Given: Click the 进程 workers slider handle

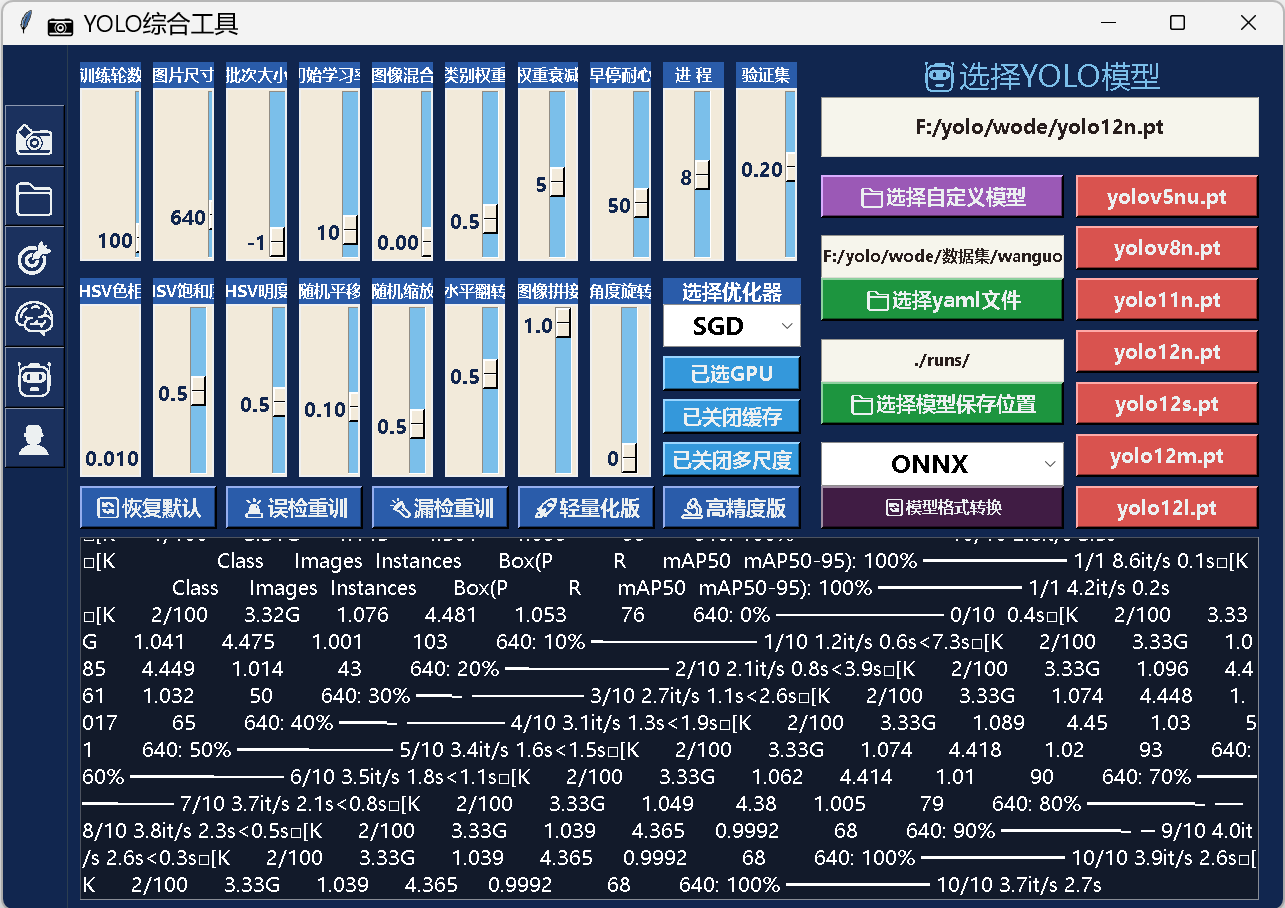Looking at the screenshot, I should [x=703, y=176].
